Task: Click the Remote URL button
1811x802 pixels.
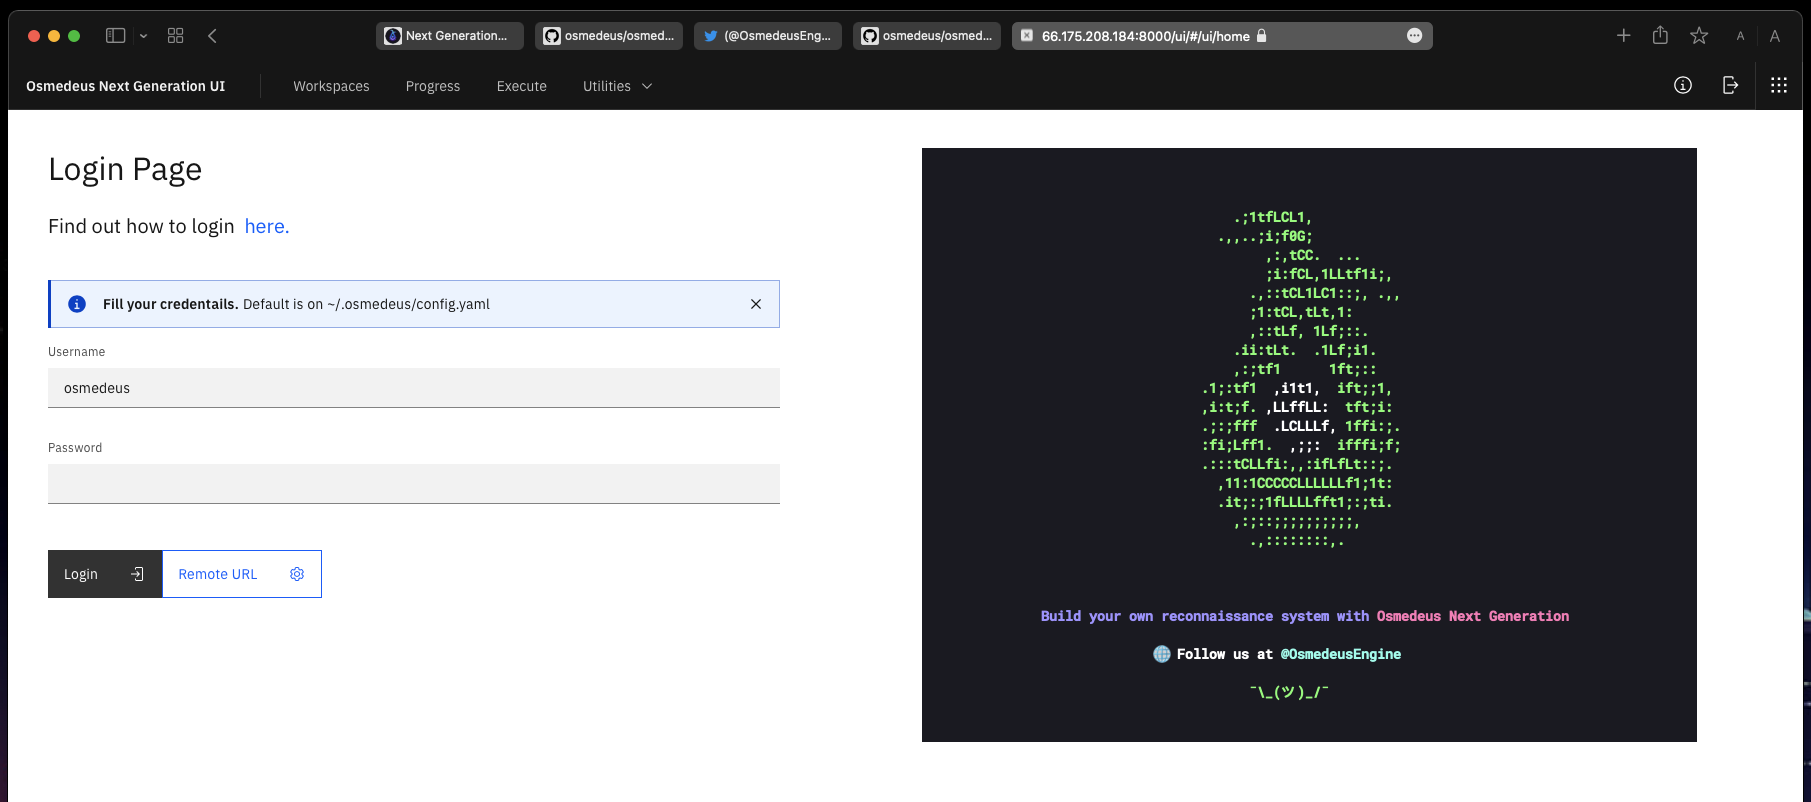Action: click(x=242, y=574)
